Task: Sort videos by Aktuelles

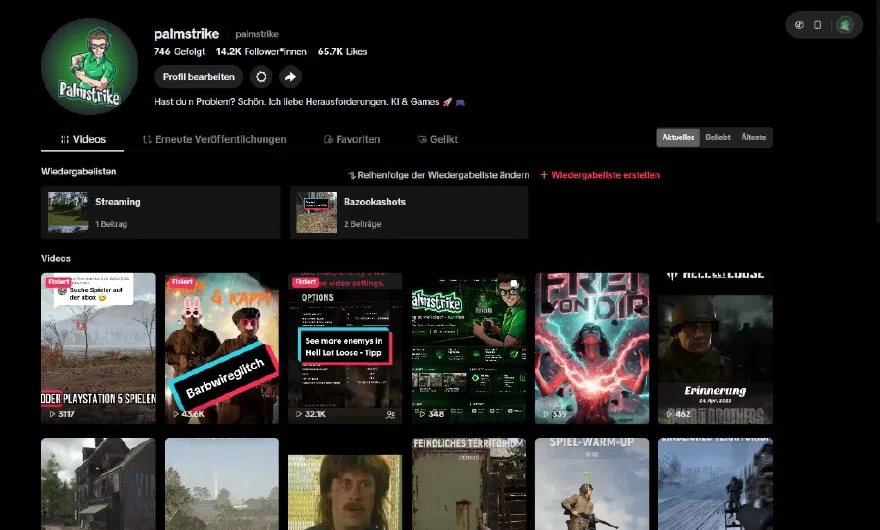Action: [678, 138]
